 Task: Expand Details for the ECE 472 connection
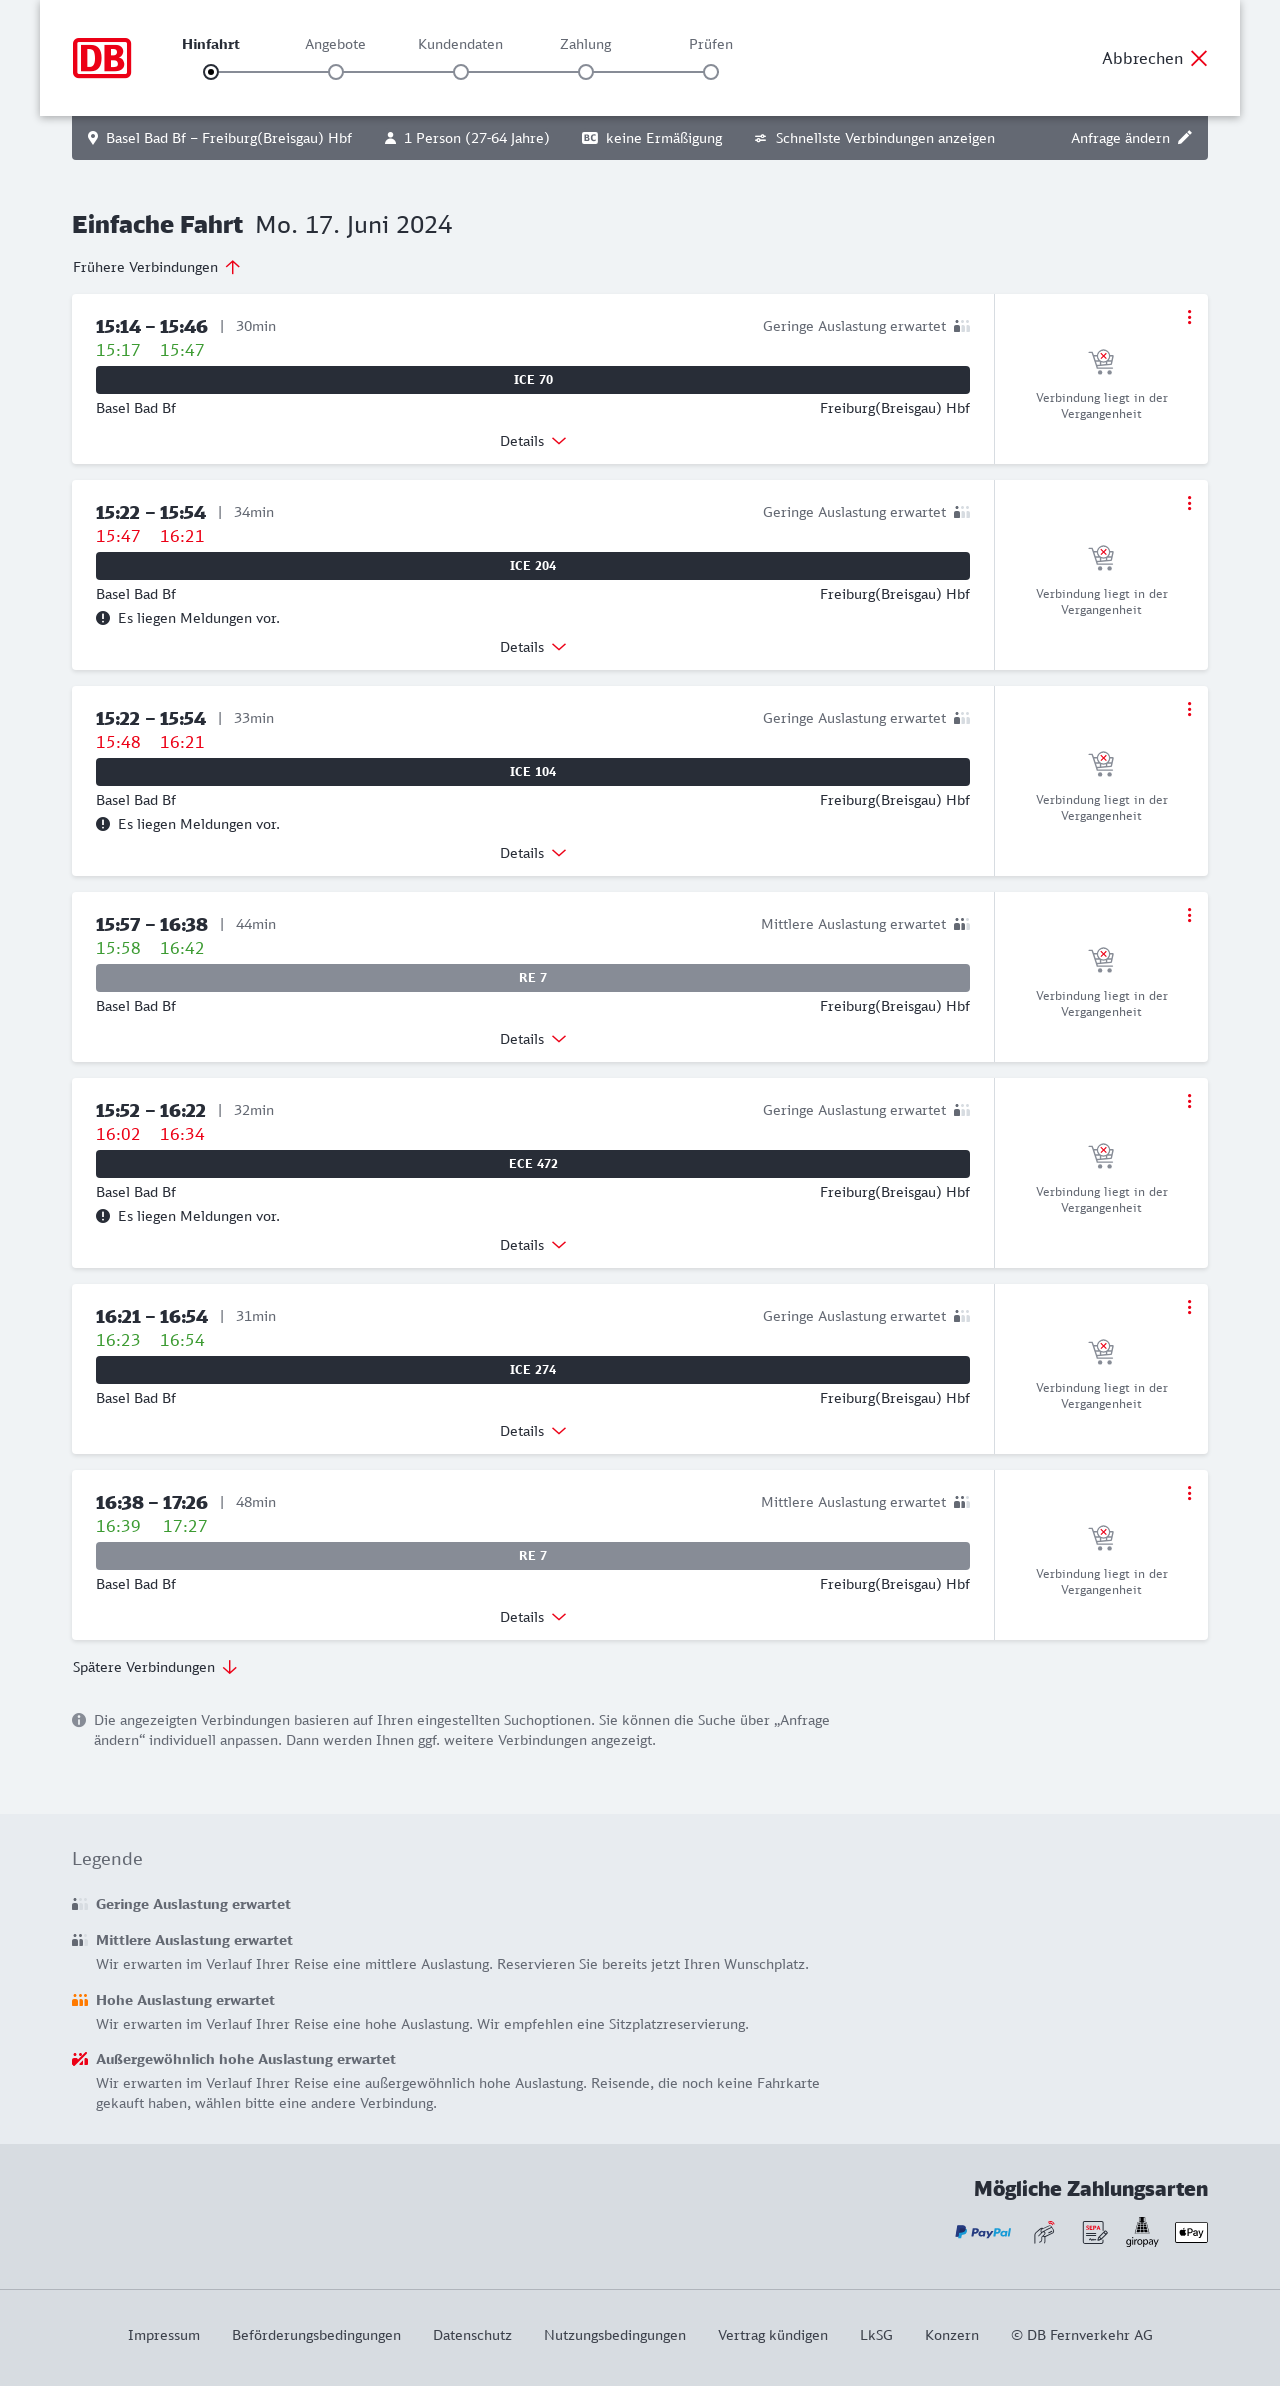(x=533, y=1245)
